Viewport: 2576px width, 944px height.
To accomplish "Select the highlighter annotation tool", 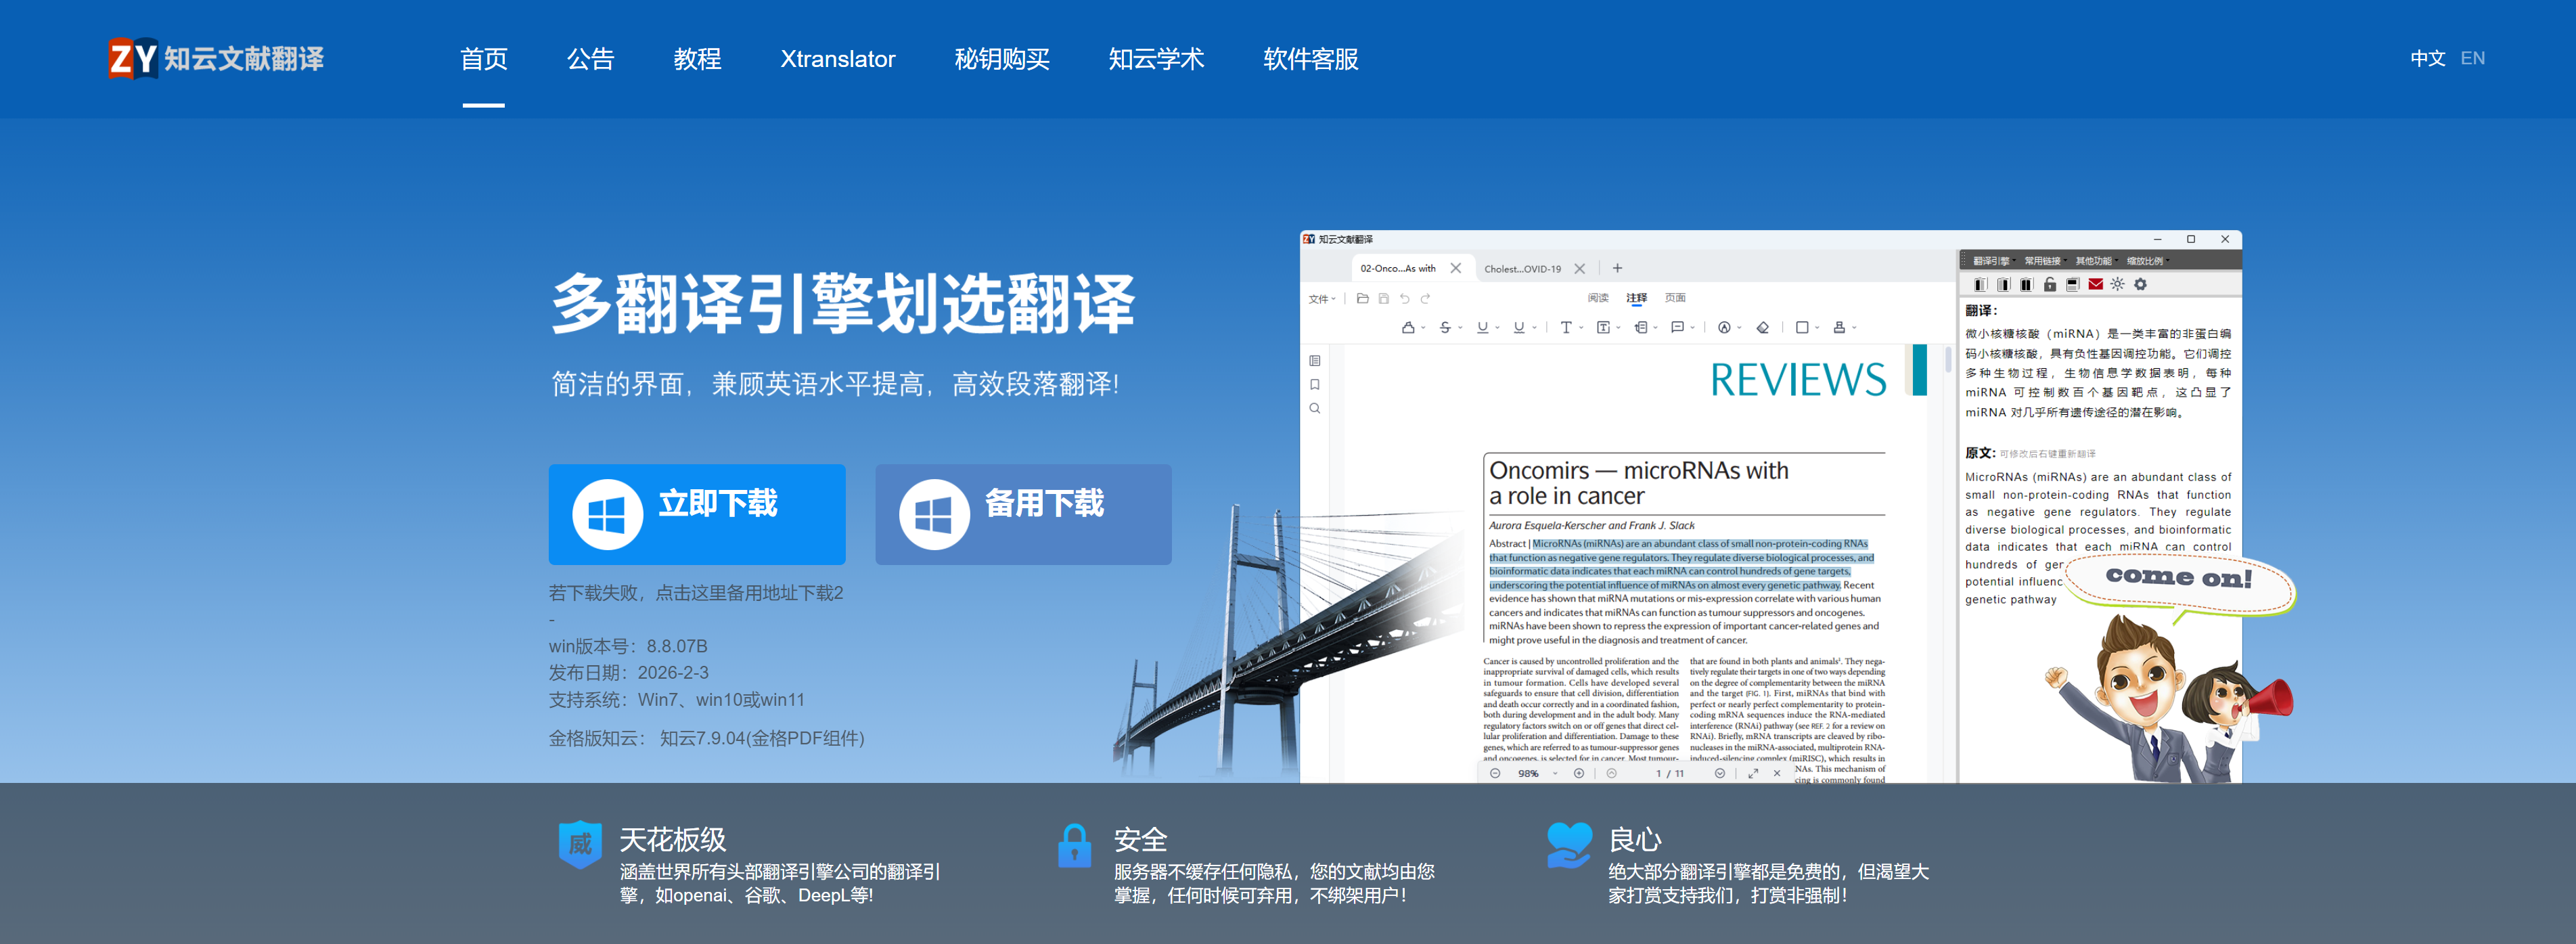I will pyautogui.click(x=1408, y=328).
